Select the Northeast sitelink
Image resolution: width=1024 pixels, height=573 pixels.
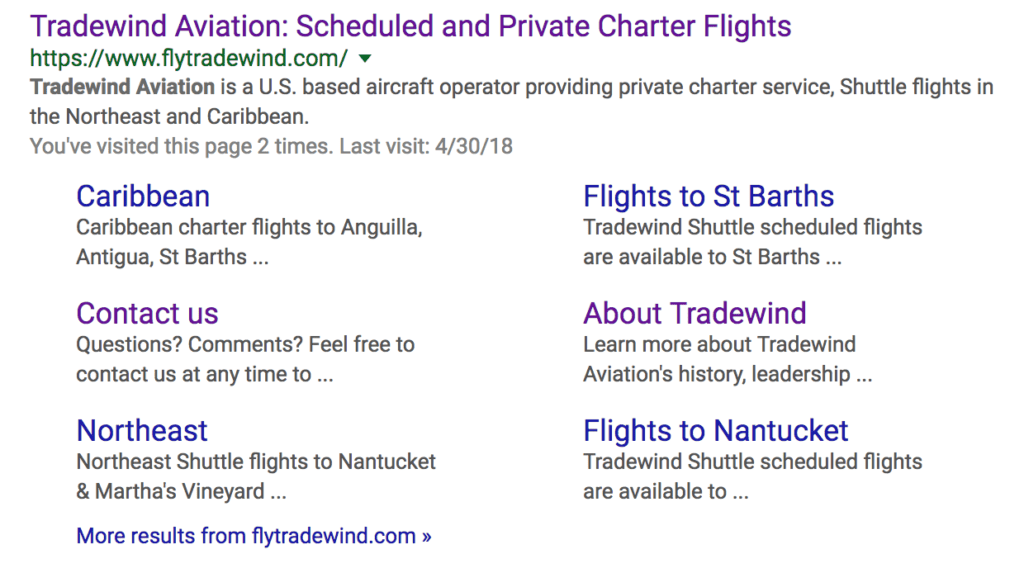pos(142,430)
